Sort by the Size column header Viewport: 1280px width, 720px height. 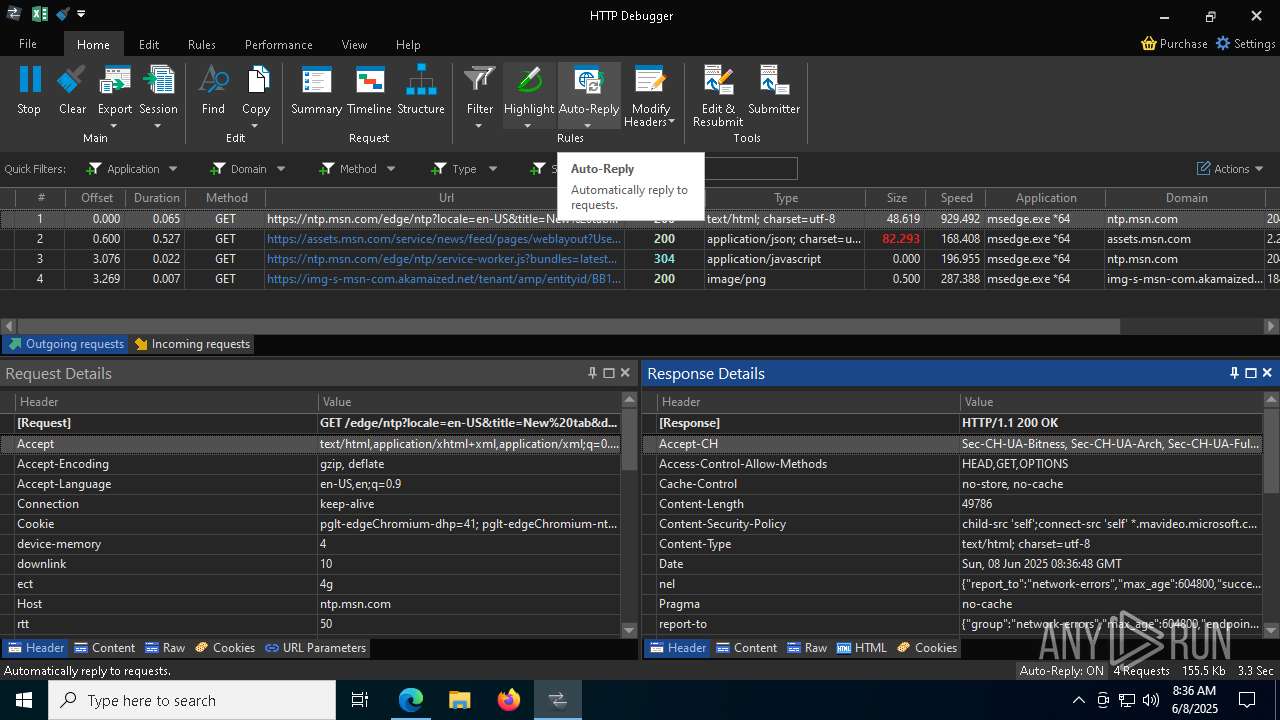click(897, 198)
